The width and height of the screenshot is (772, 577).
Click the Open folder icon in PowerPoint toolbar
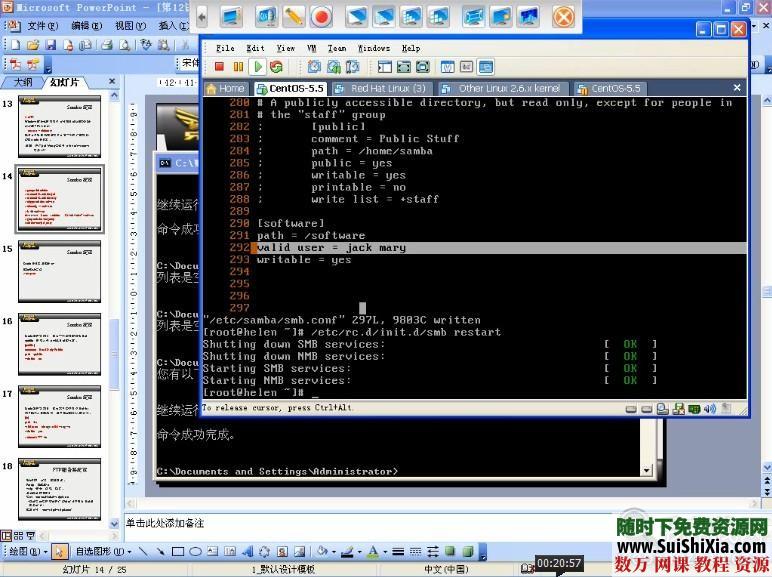pos(32,45)
